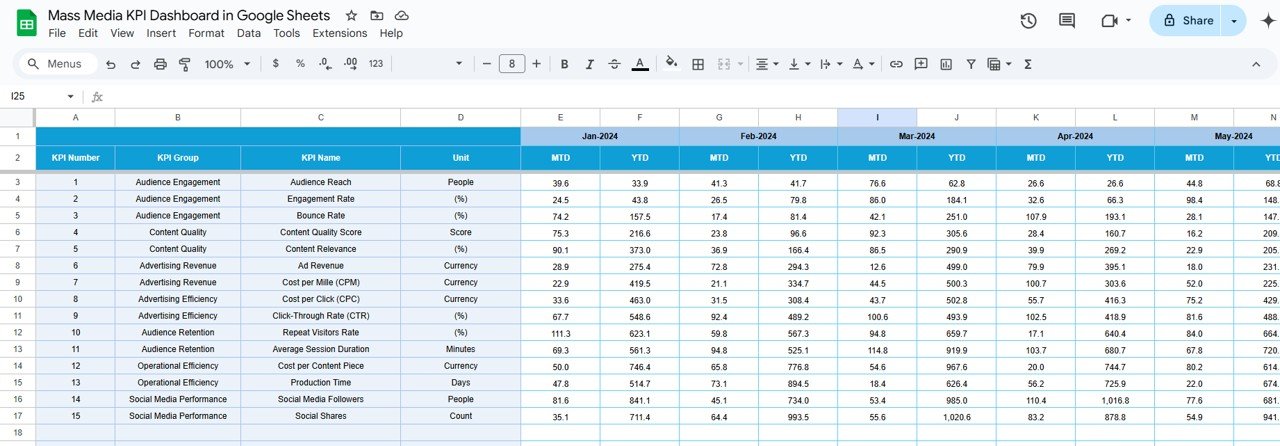Screen dimensions: 1280x446
Task: Format as percent
Action: tap(300, 64)
